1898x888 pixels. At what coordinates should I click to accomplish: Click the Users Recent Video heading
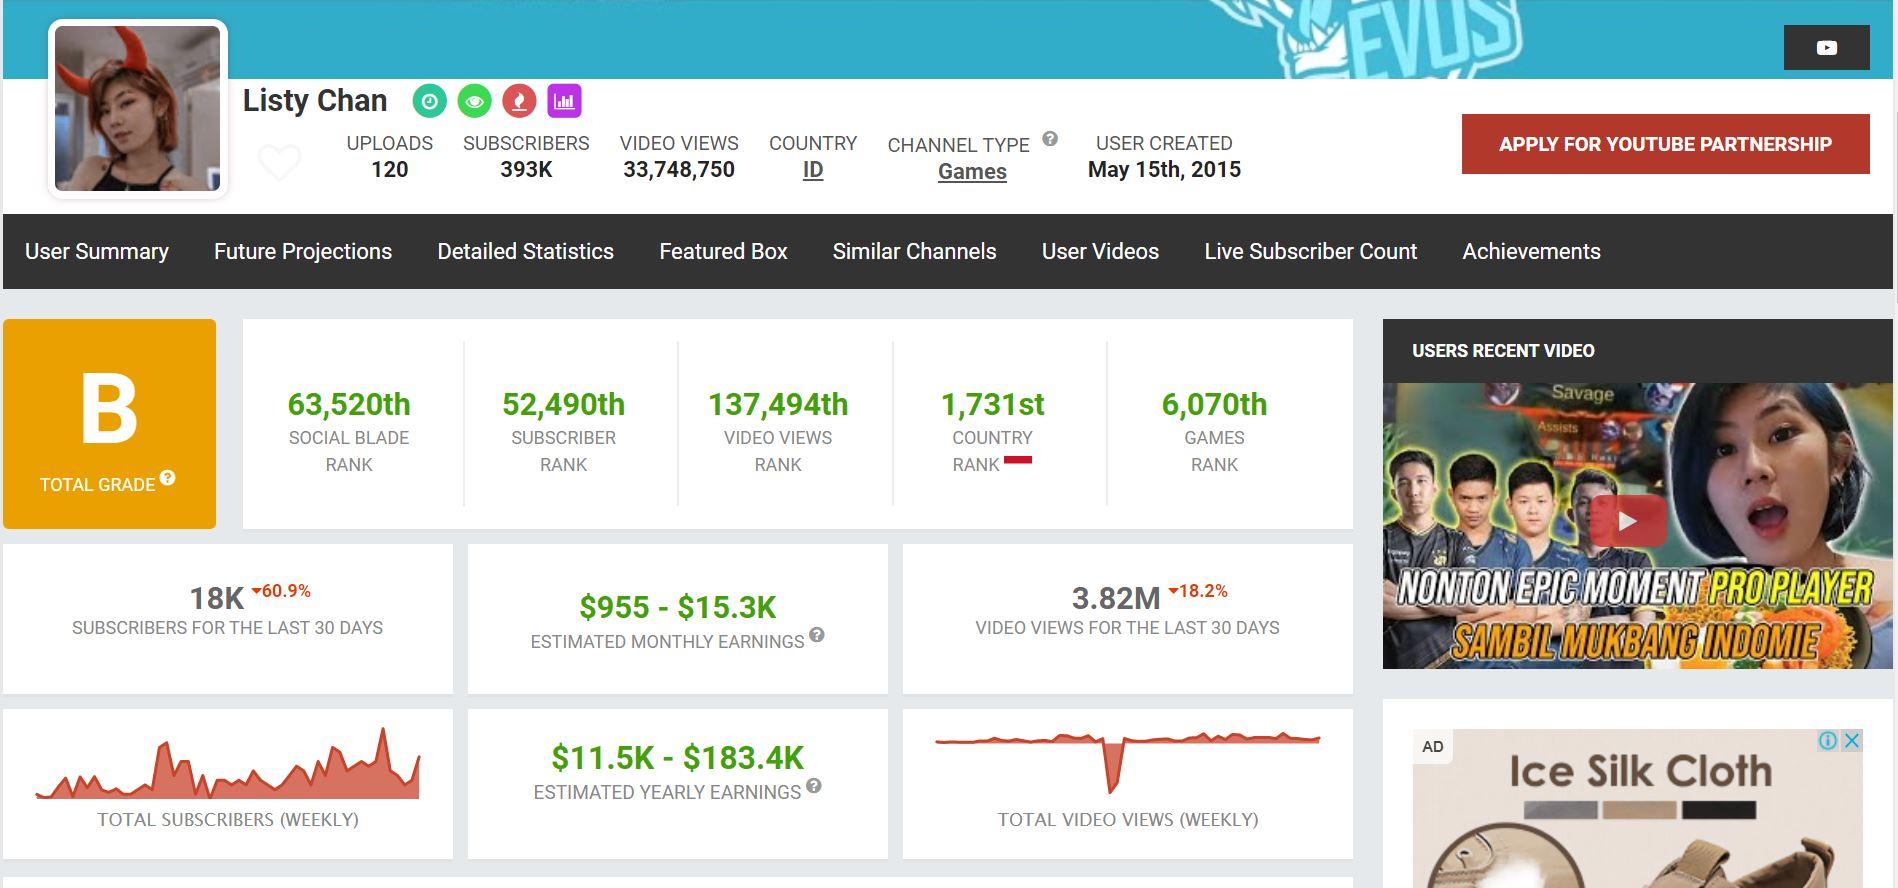[x=1503, y=351]
